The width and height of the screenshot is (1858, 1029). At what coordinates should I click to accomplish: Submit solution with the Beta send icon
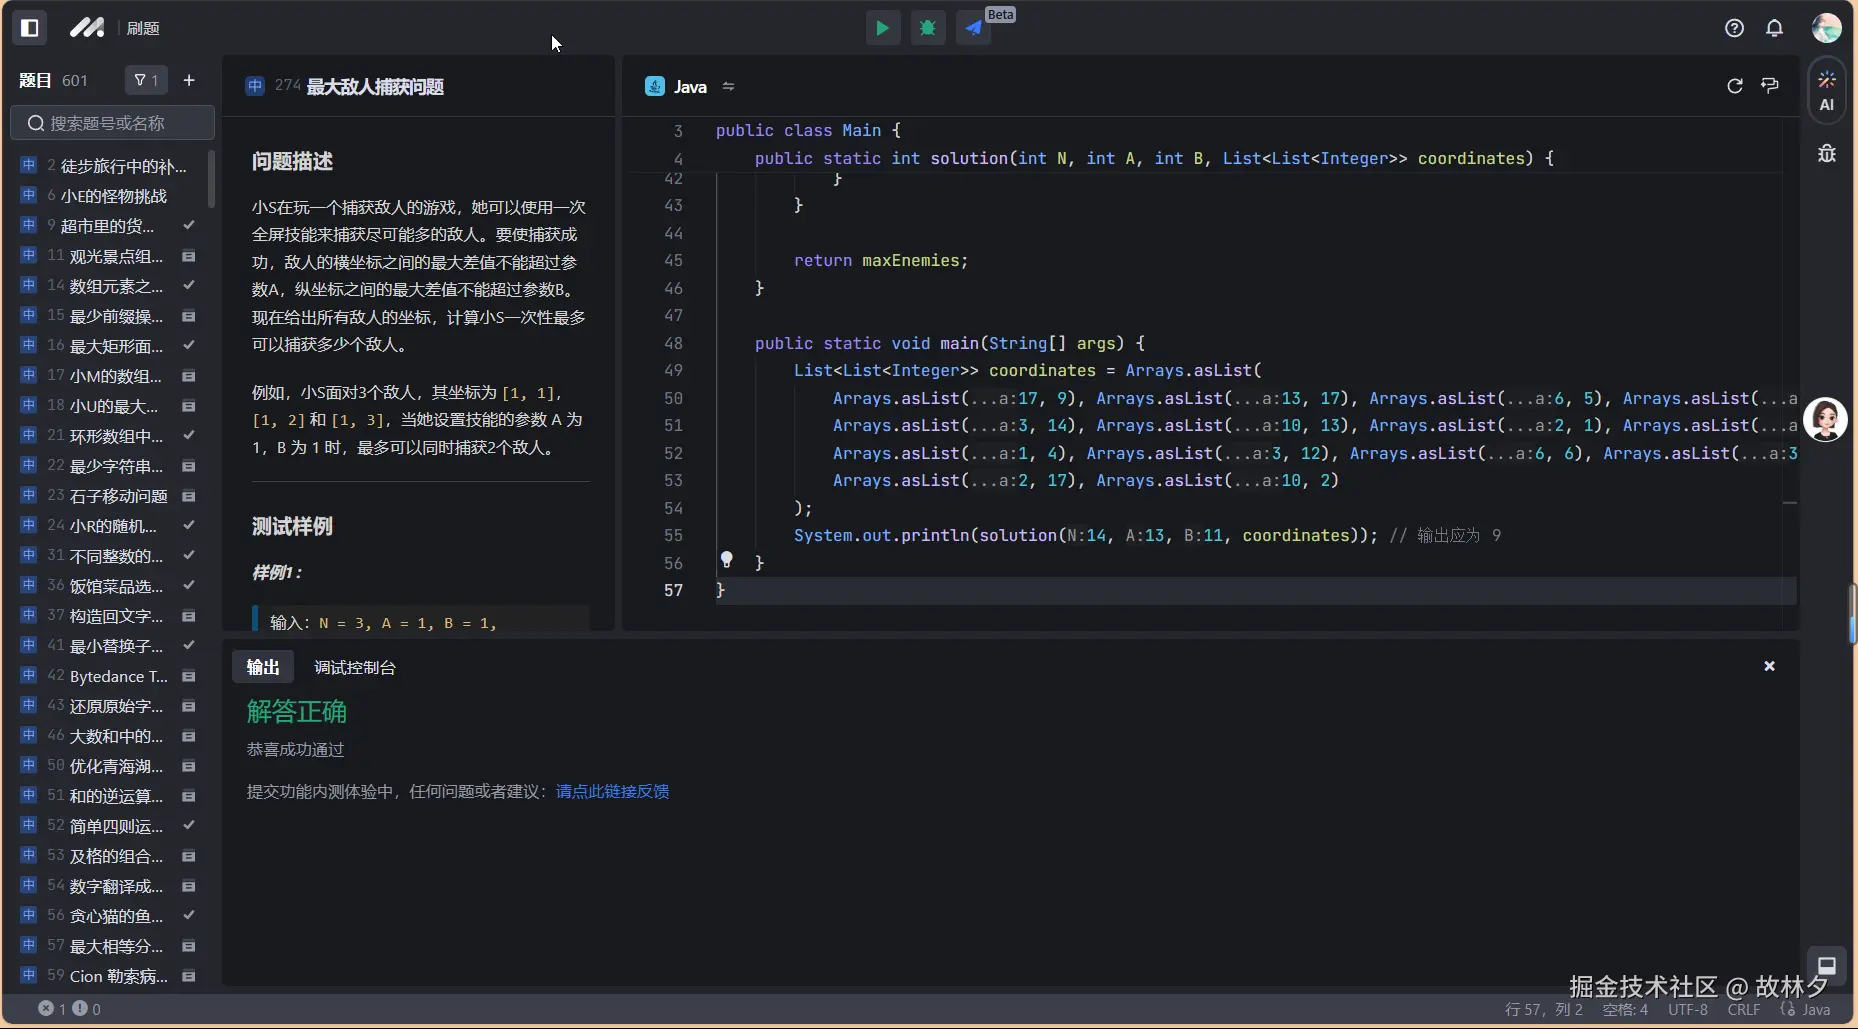coord(974,28)
